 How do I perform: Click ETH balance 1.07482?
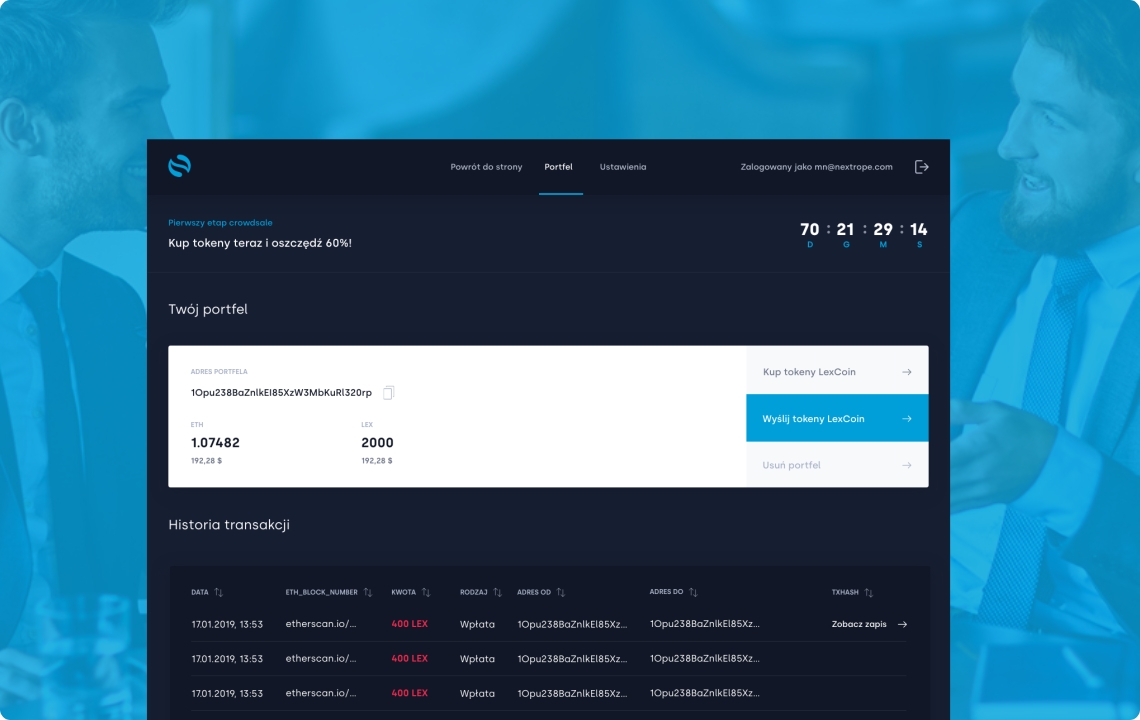click(x=215, y=442)
